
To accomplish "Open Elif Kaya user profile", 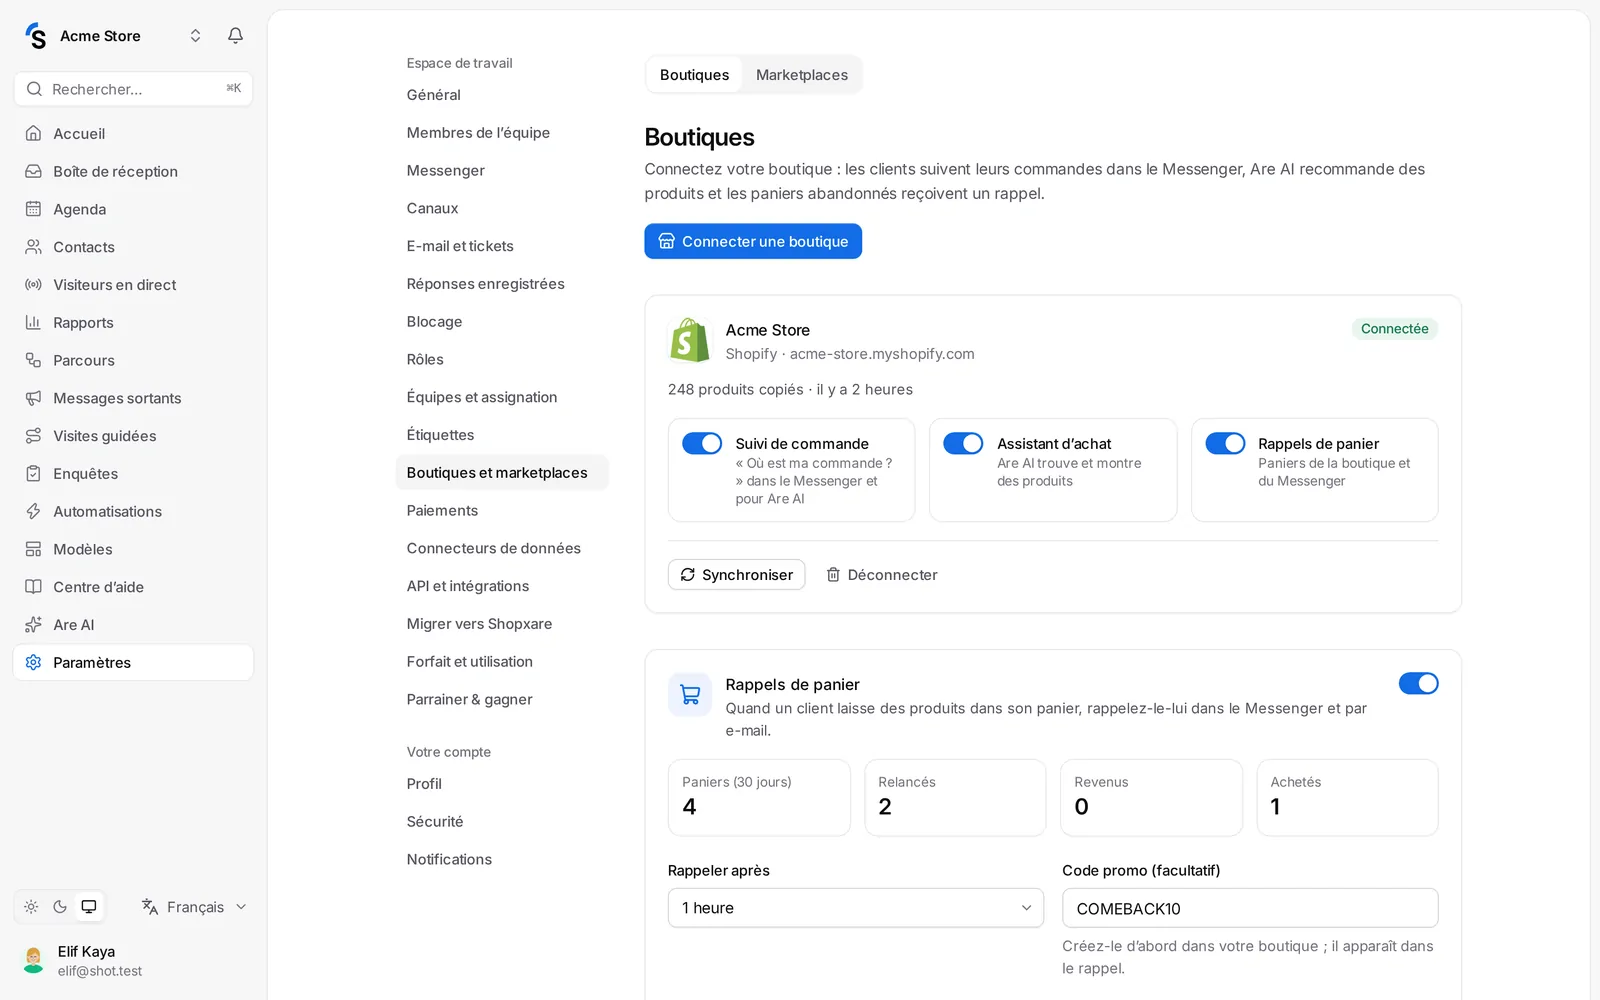I will (133, 961).
